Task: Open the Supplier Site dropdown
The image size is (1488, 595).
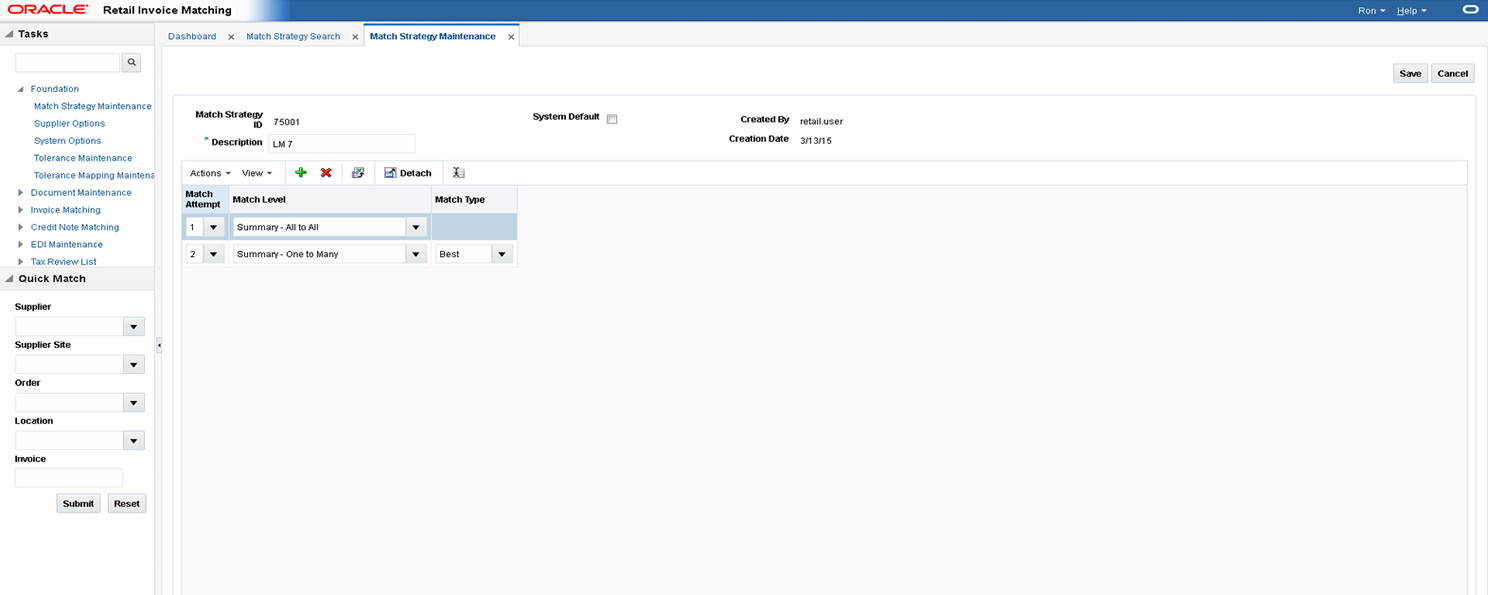Action: (x=134, y=364)
